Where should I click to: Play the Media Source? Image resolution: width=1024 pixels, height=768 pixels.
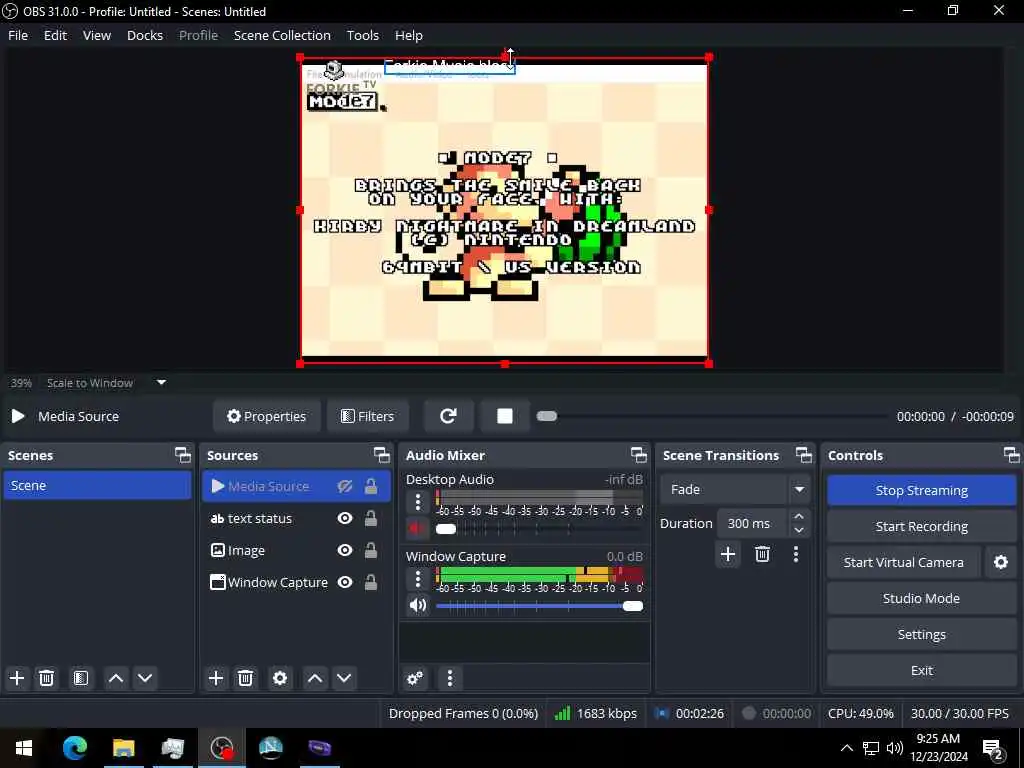pos(18,416)
